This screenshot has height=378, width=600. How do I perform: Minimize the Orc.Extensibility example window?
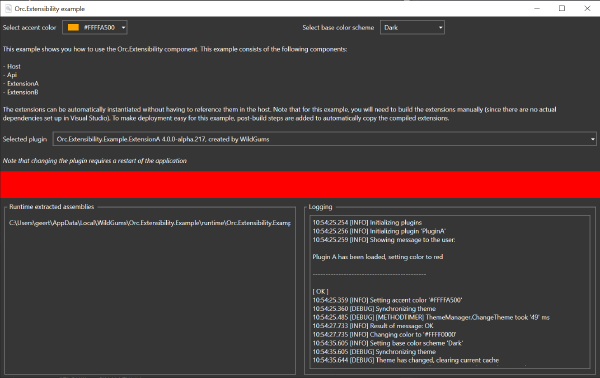537,8
